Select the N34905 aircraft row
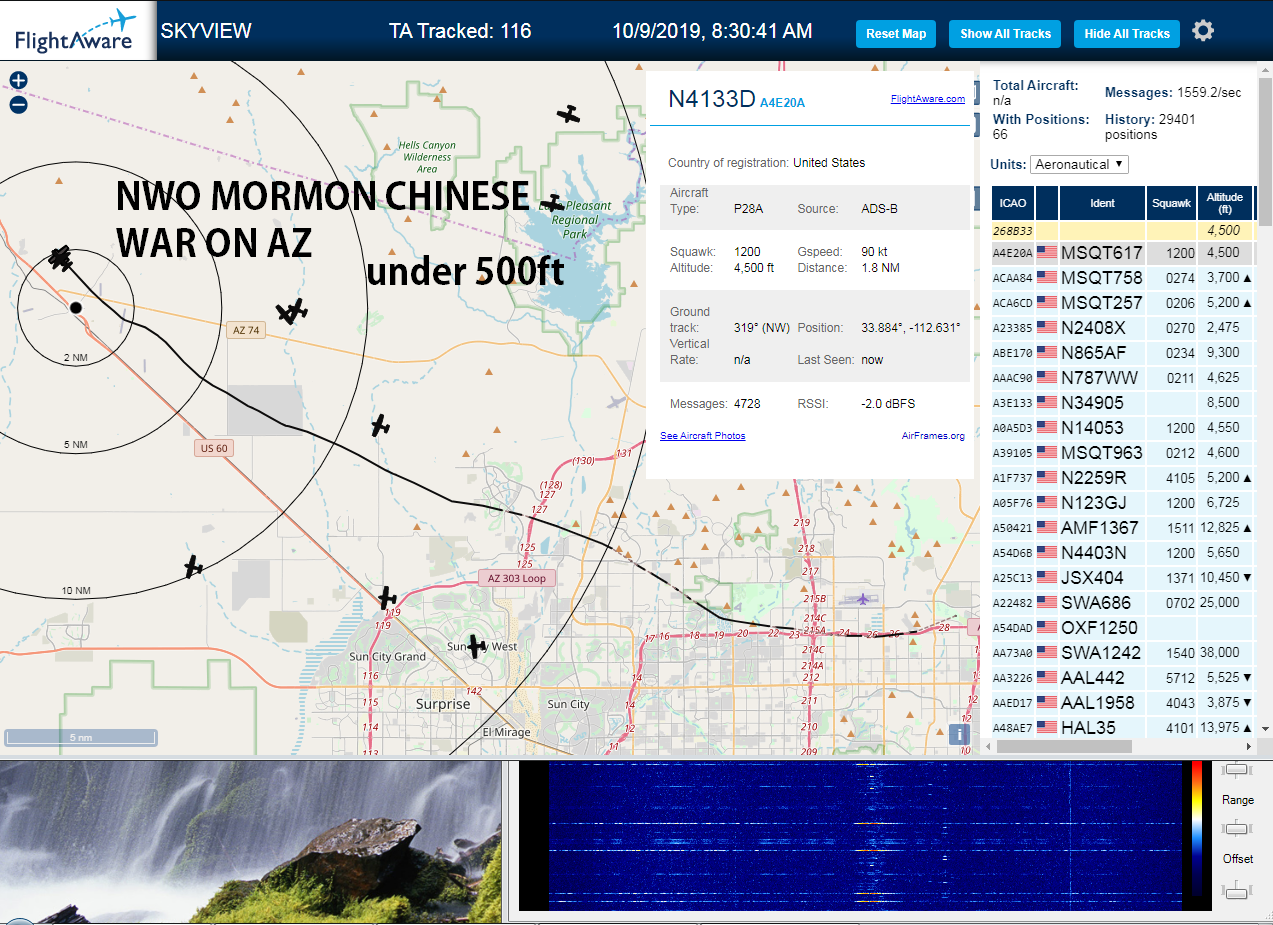This screenshot has width=1273, height=925. click(1122, 403)
